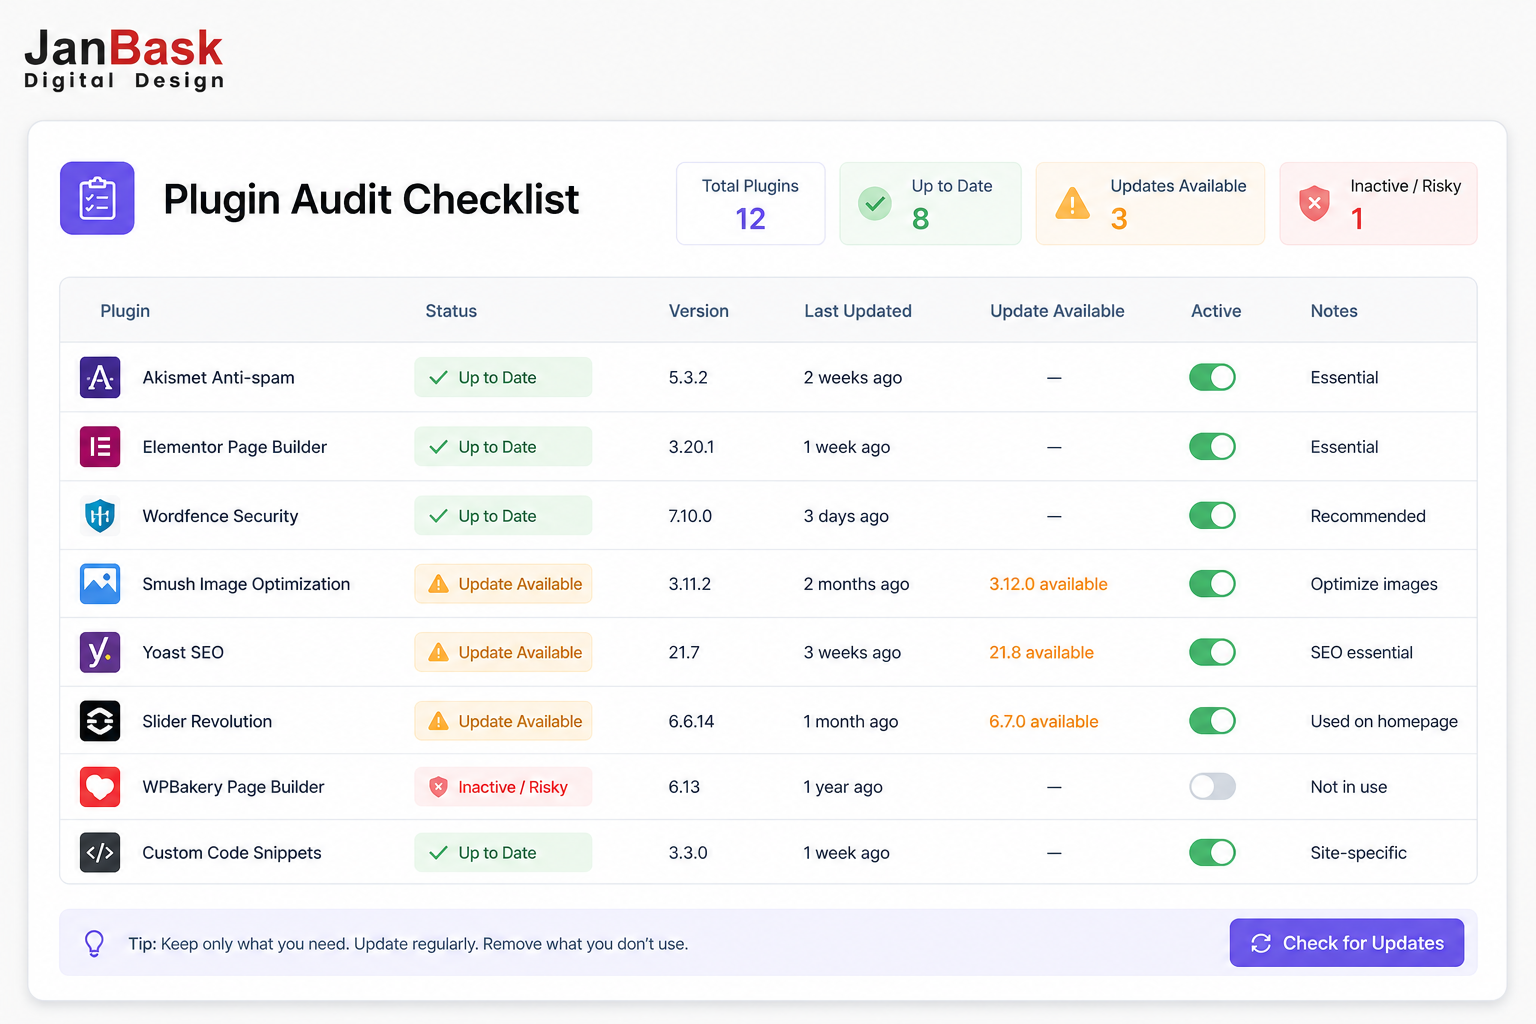This screenshot has width=1536, height=1024.
Task: Click the purple checklist clipboard icon
Action: [97, 198]
